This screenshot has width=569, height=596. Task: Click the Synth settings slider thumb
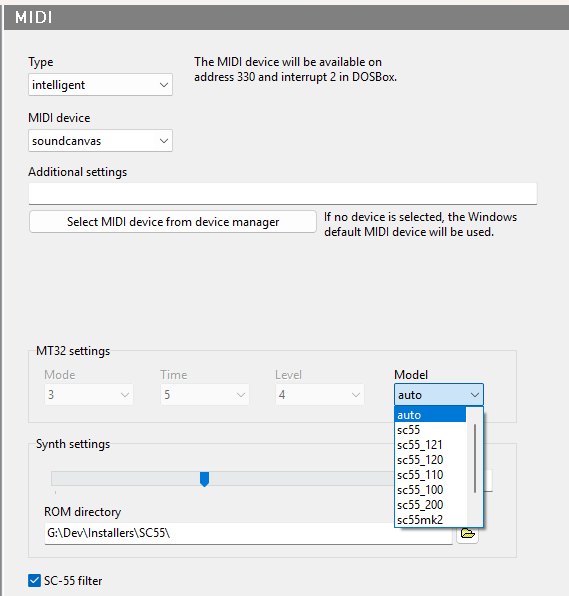click(204, 479)
